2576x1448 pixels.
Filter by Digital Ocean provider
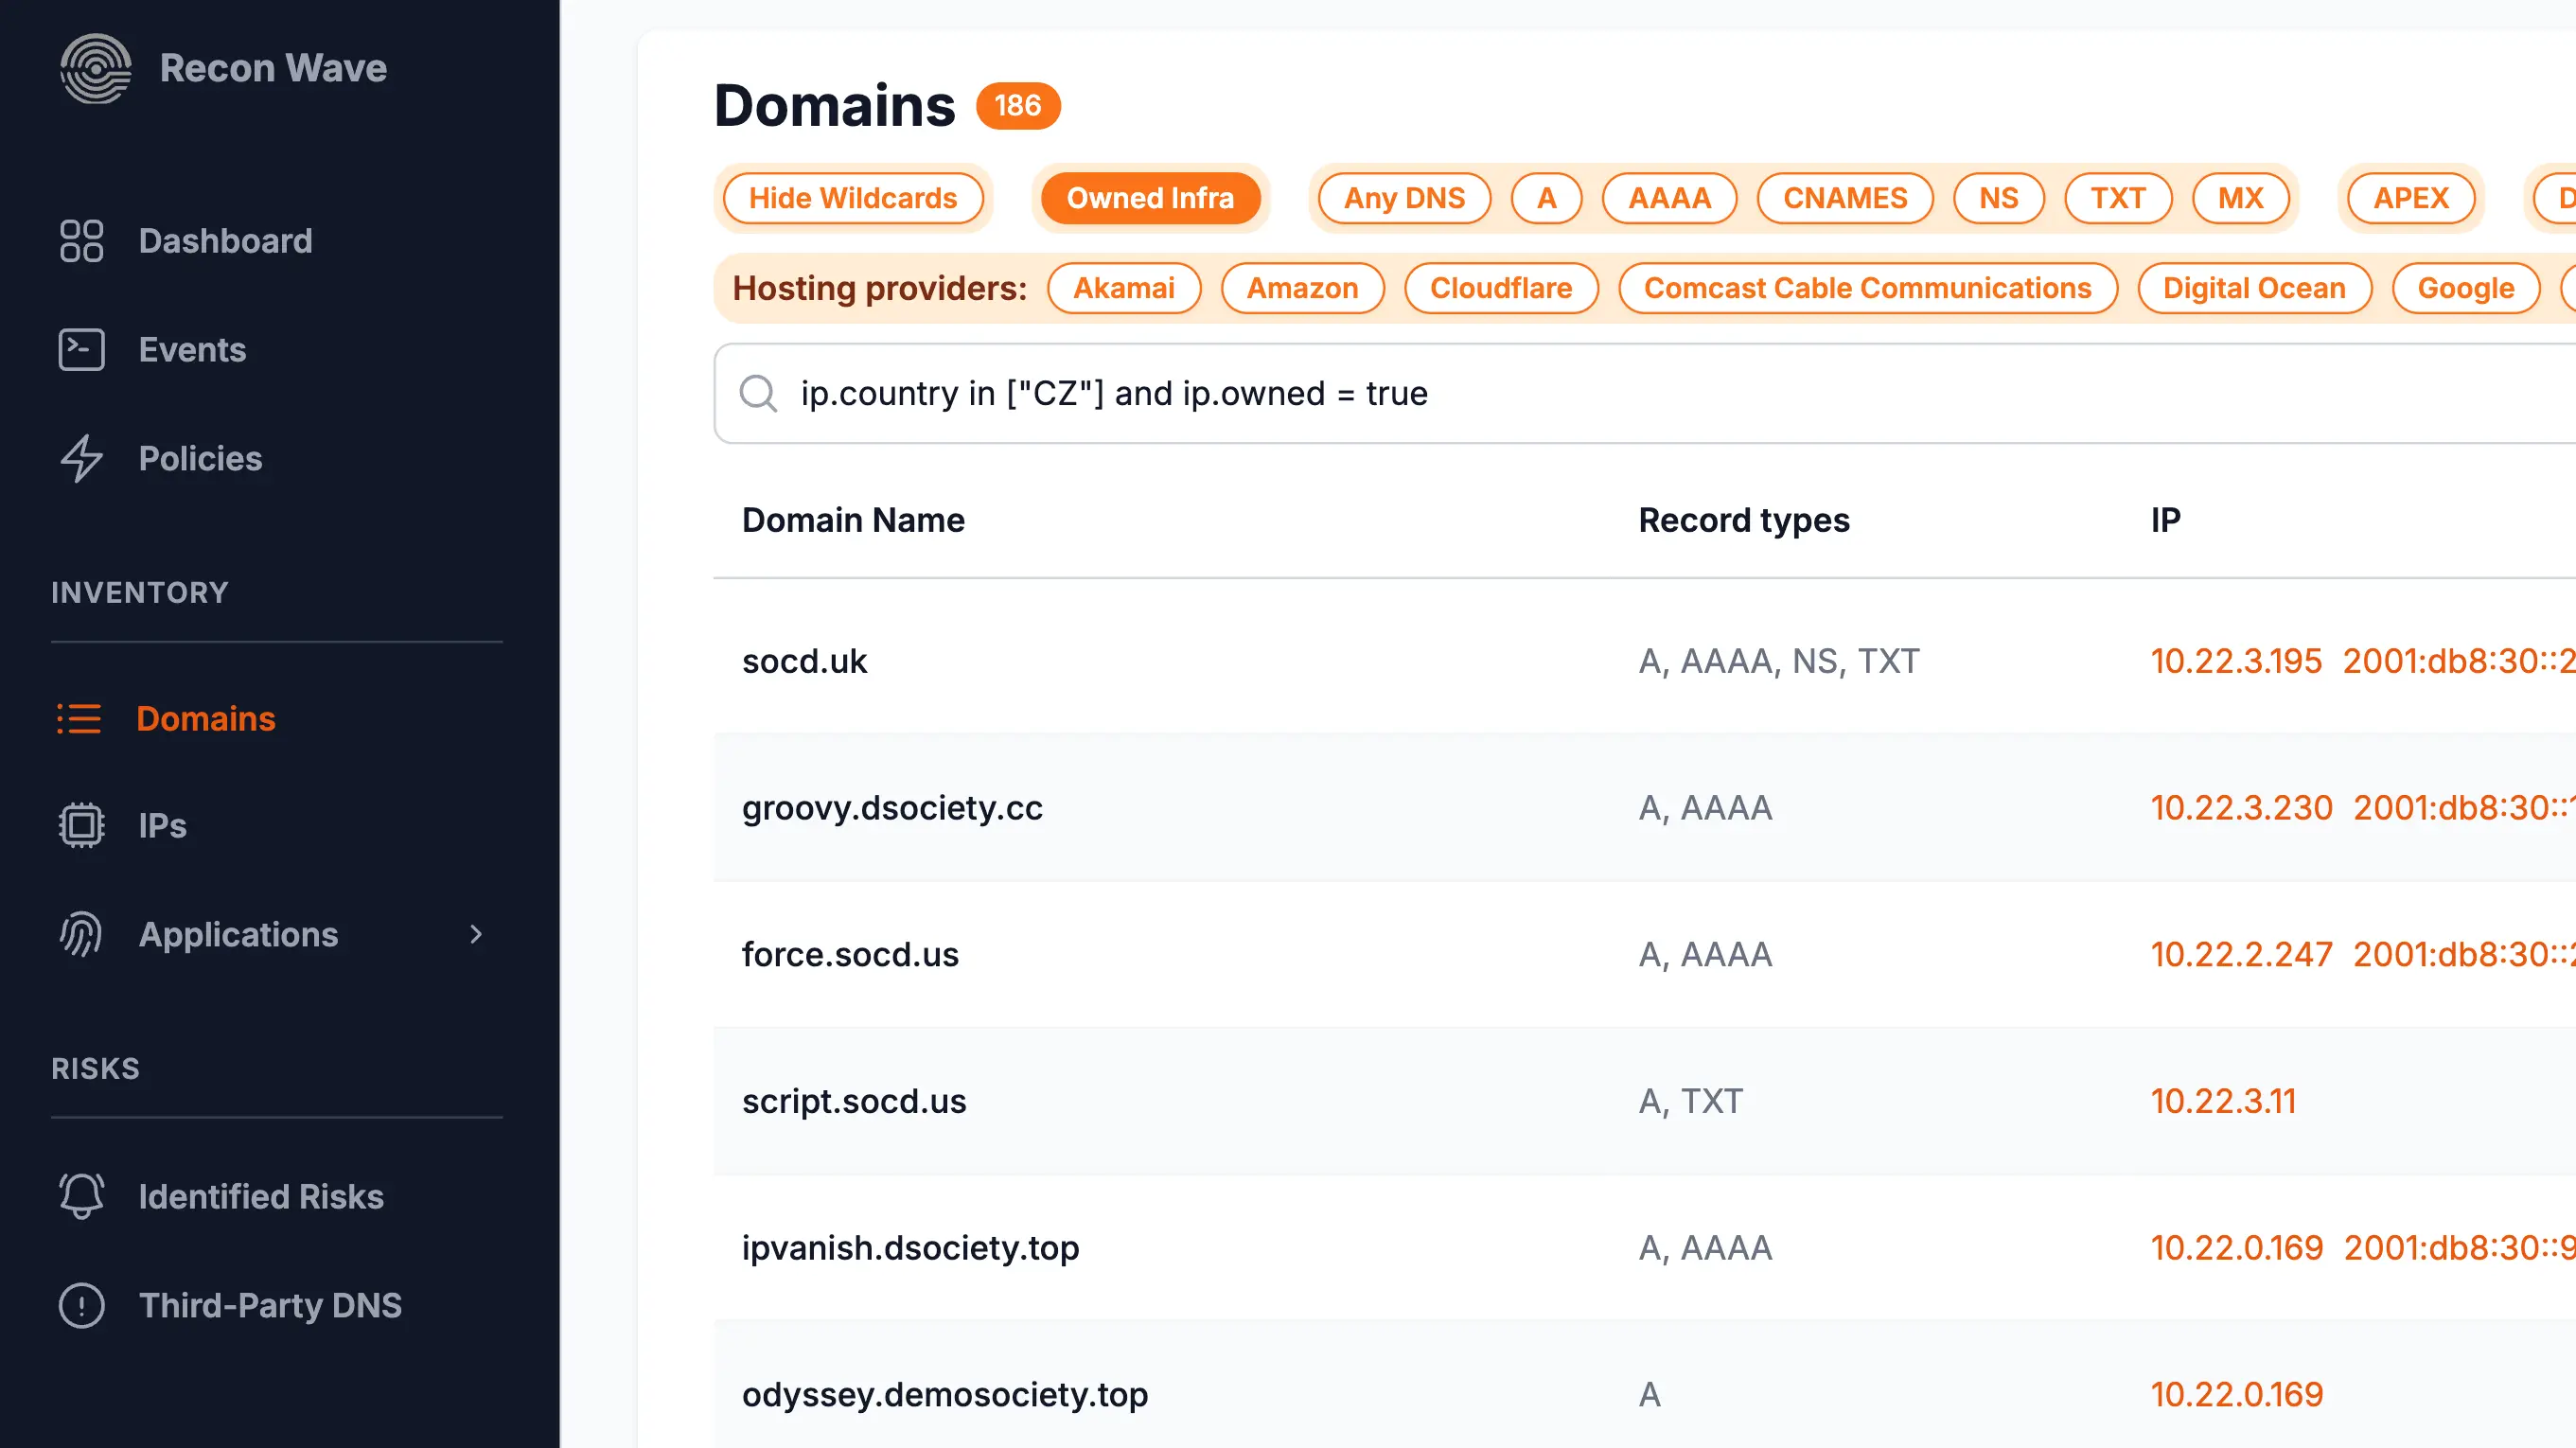click(2254, 288)
